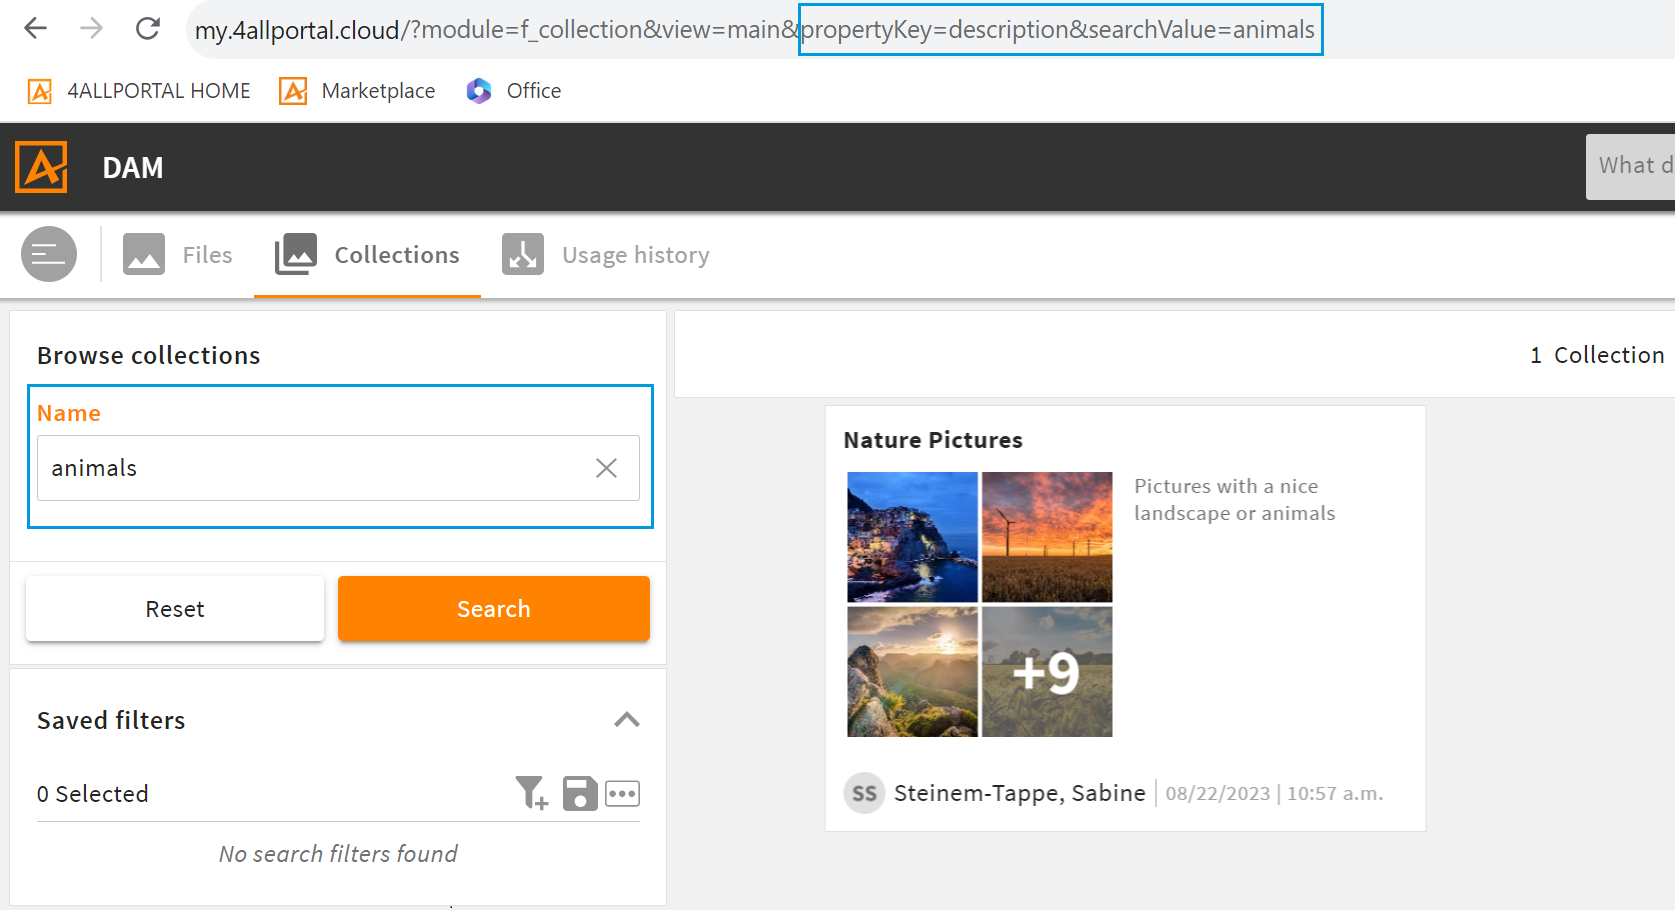Collapse the Saved filters section
The image size is (1675, 910).
pos(627,720)
